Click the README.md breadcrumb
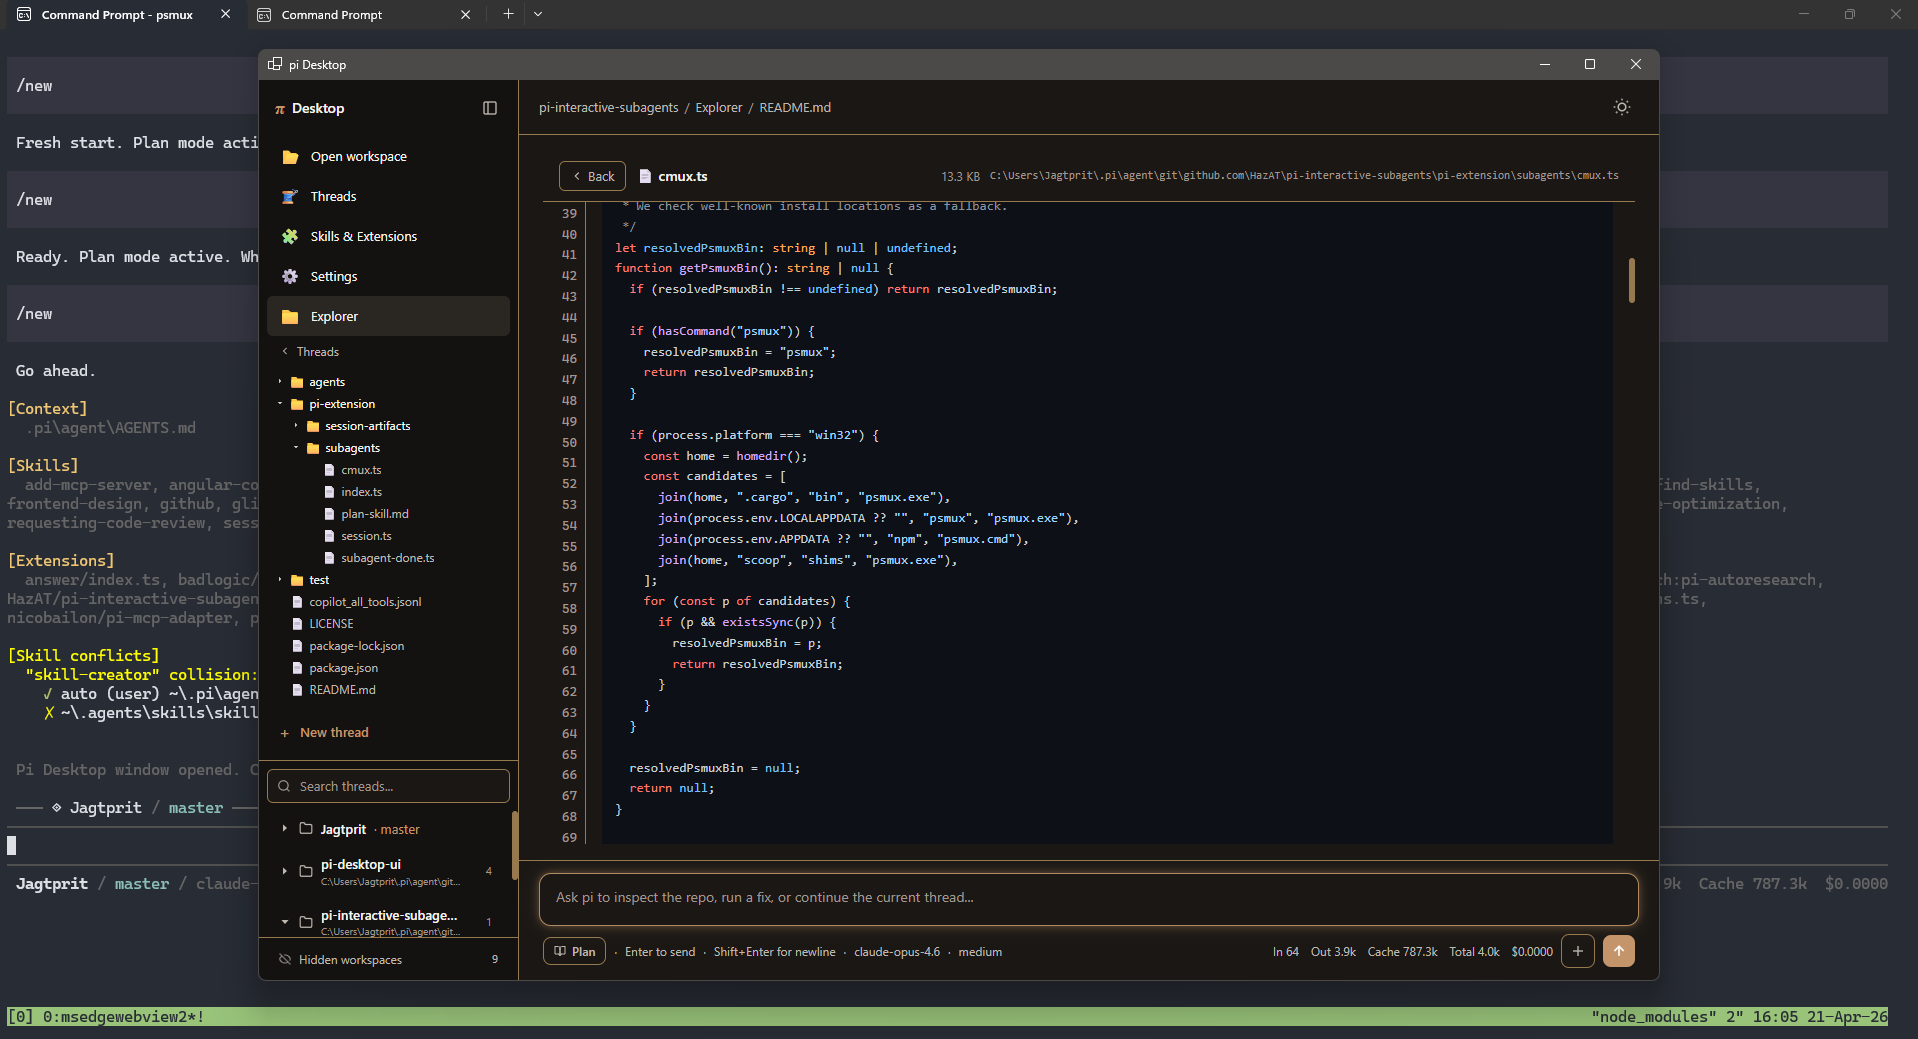Screen dimensions: 1918x1039 (x=795, y=108)
